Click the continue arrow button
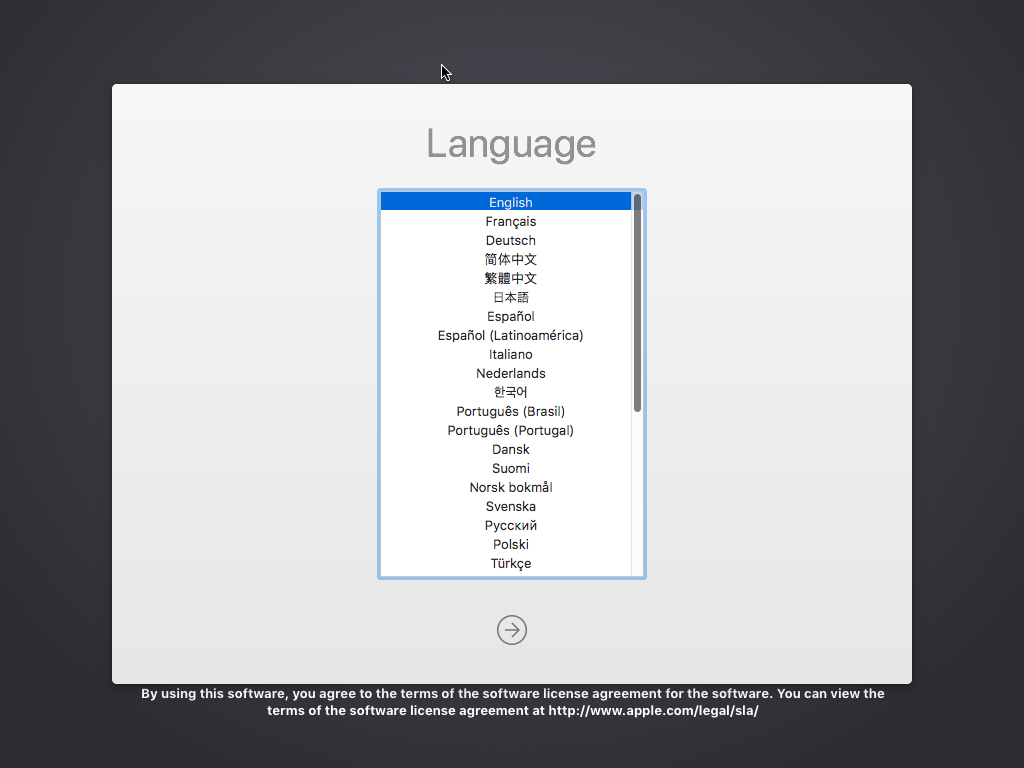This screenshot has height=768, width=1024. point(511,630)
